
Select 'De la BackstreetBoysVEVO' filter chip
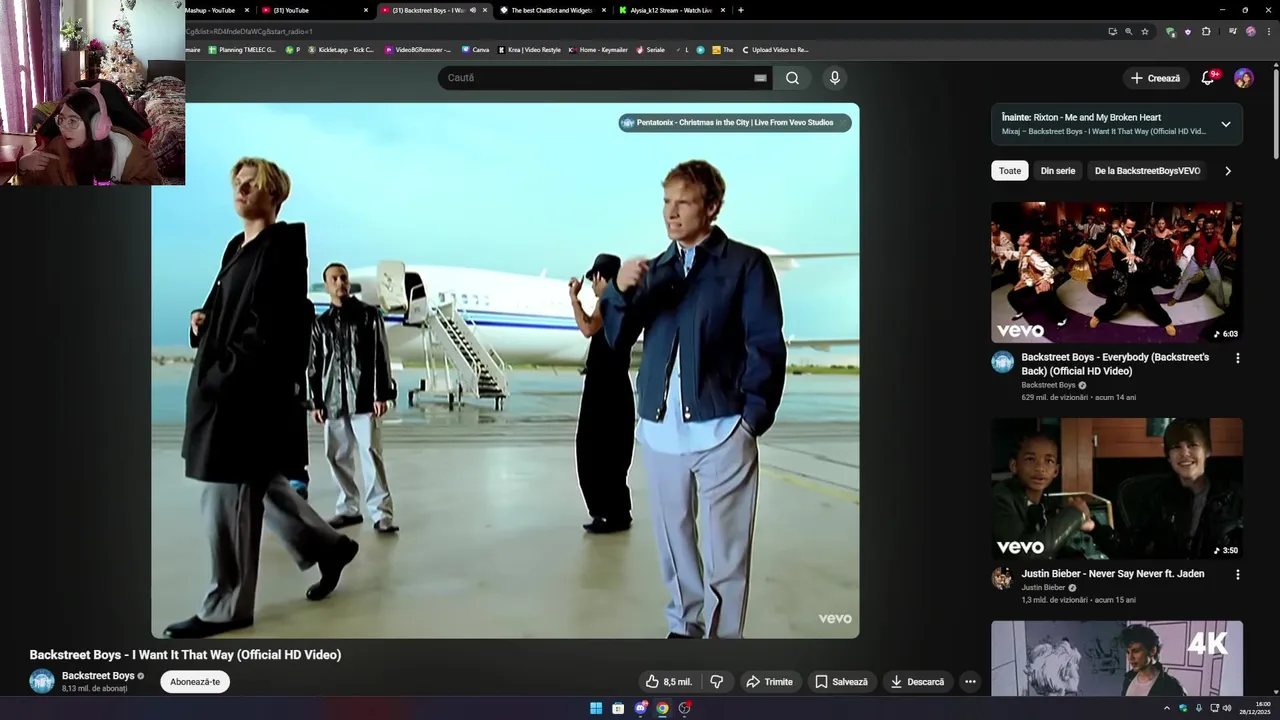1147,171
